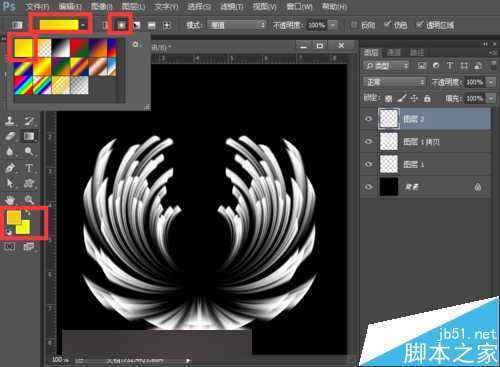Select the Hand tool
This screenshot has height=367, width=500.
(x=10, y=200)
